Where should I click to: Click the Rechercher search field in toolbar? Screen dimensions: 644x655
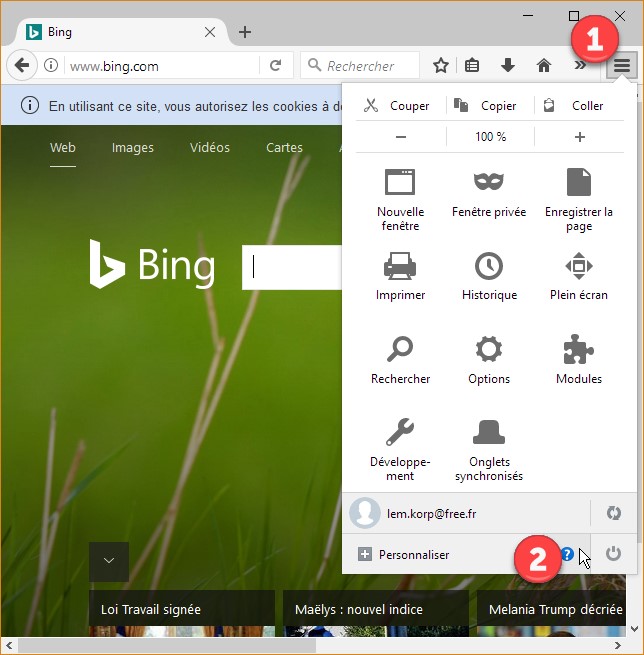tap(360, 66)
